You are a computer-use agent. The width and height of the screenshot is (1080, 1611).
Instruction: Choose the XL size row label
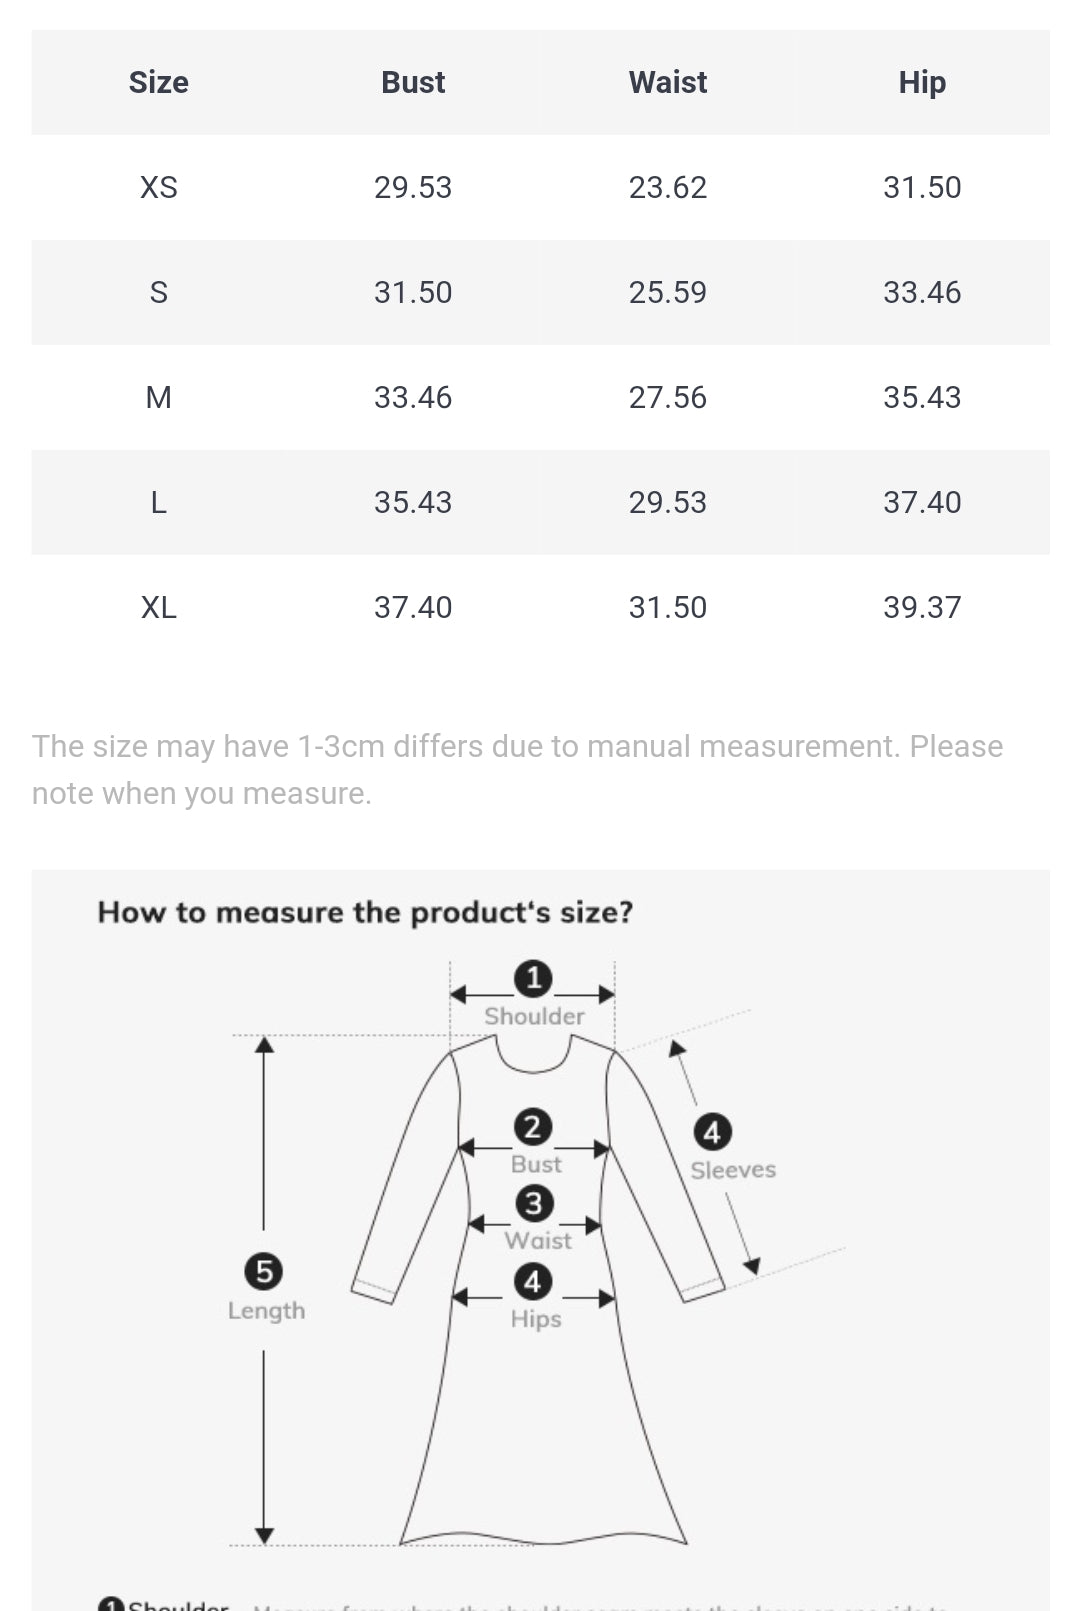[158, 607]
